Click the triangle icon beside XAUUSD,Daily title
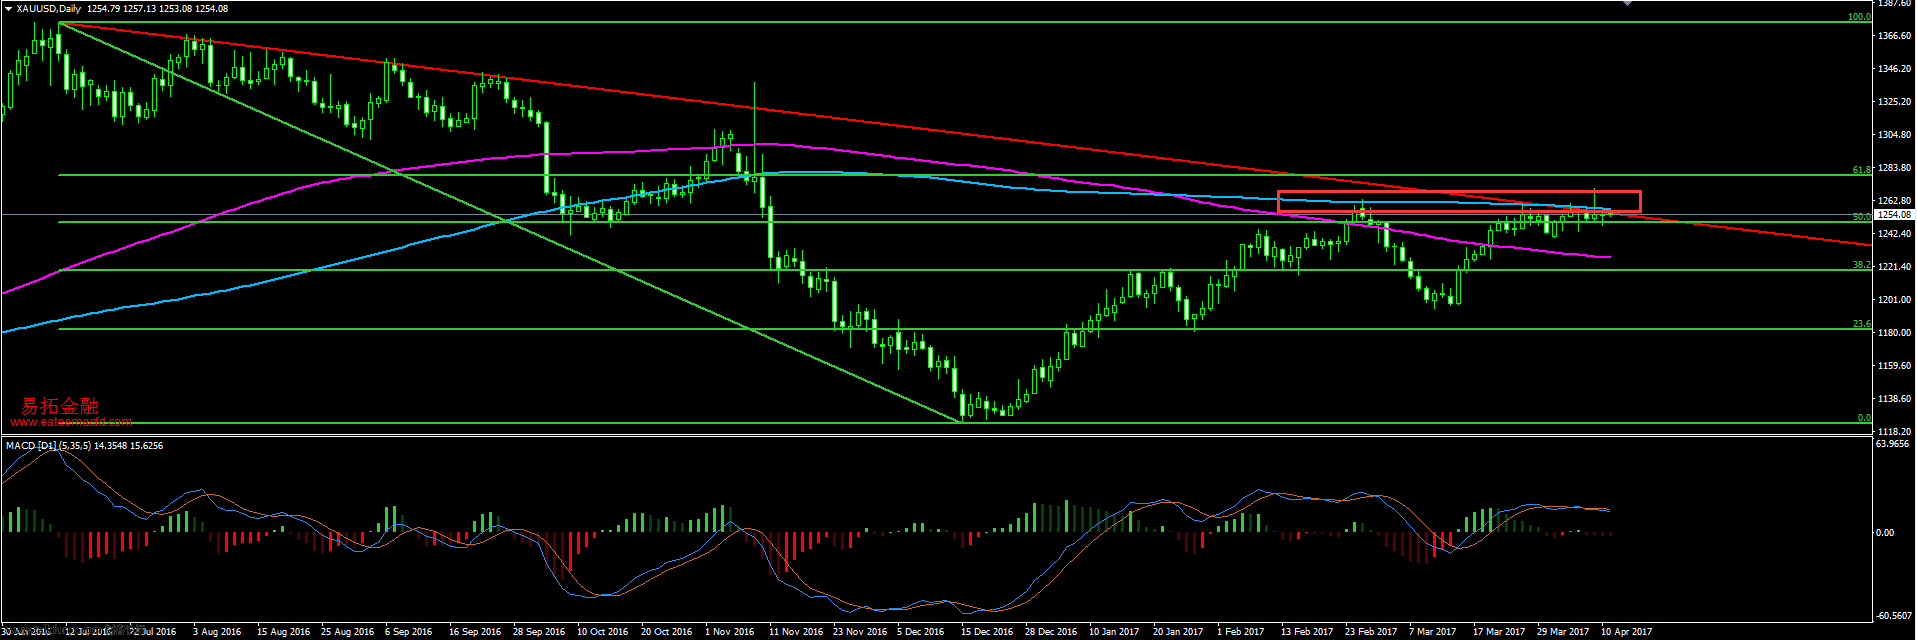Screen dimensions: 1917x640 pos(8,9)
